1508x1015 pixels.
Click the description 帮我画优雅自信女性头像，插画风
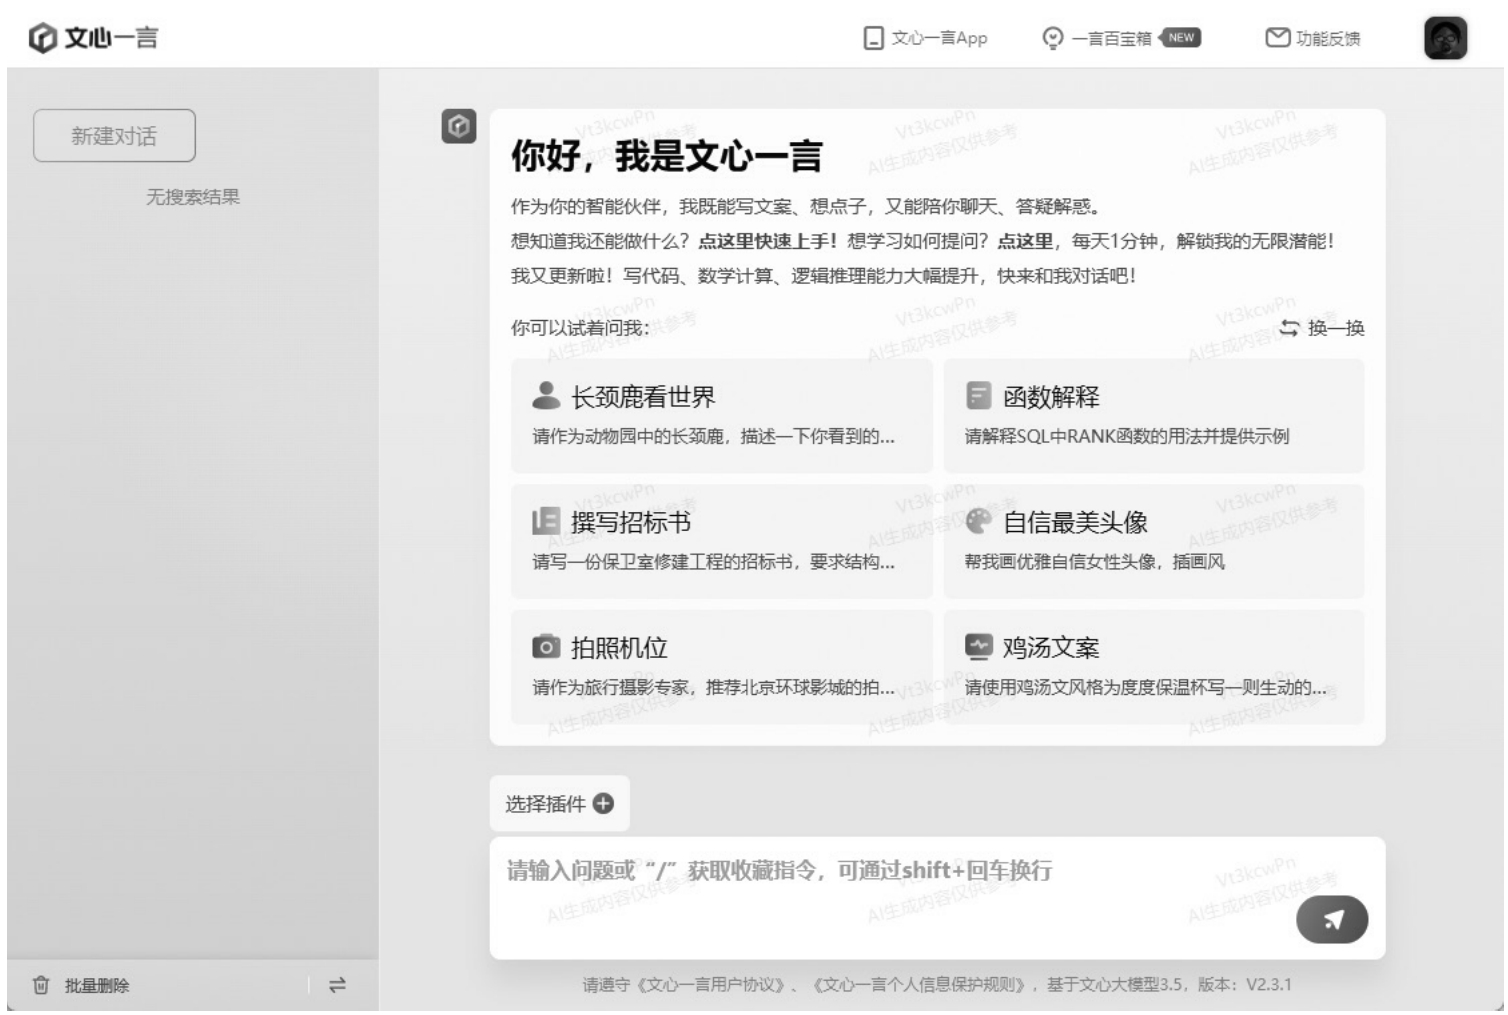point(1094,562)
